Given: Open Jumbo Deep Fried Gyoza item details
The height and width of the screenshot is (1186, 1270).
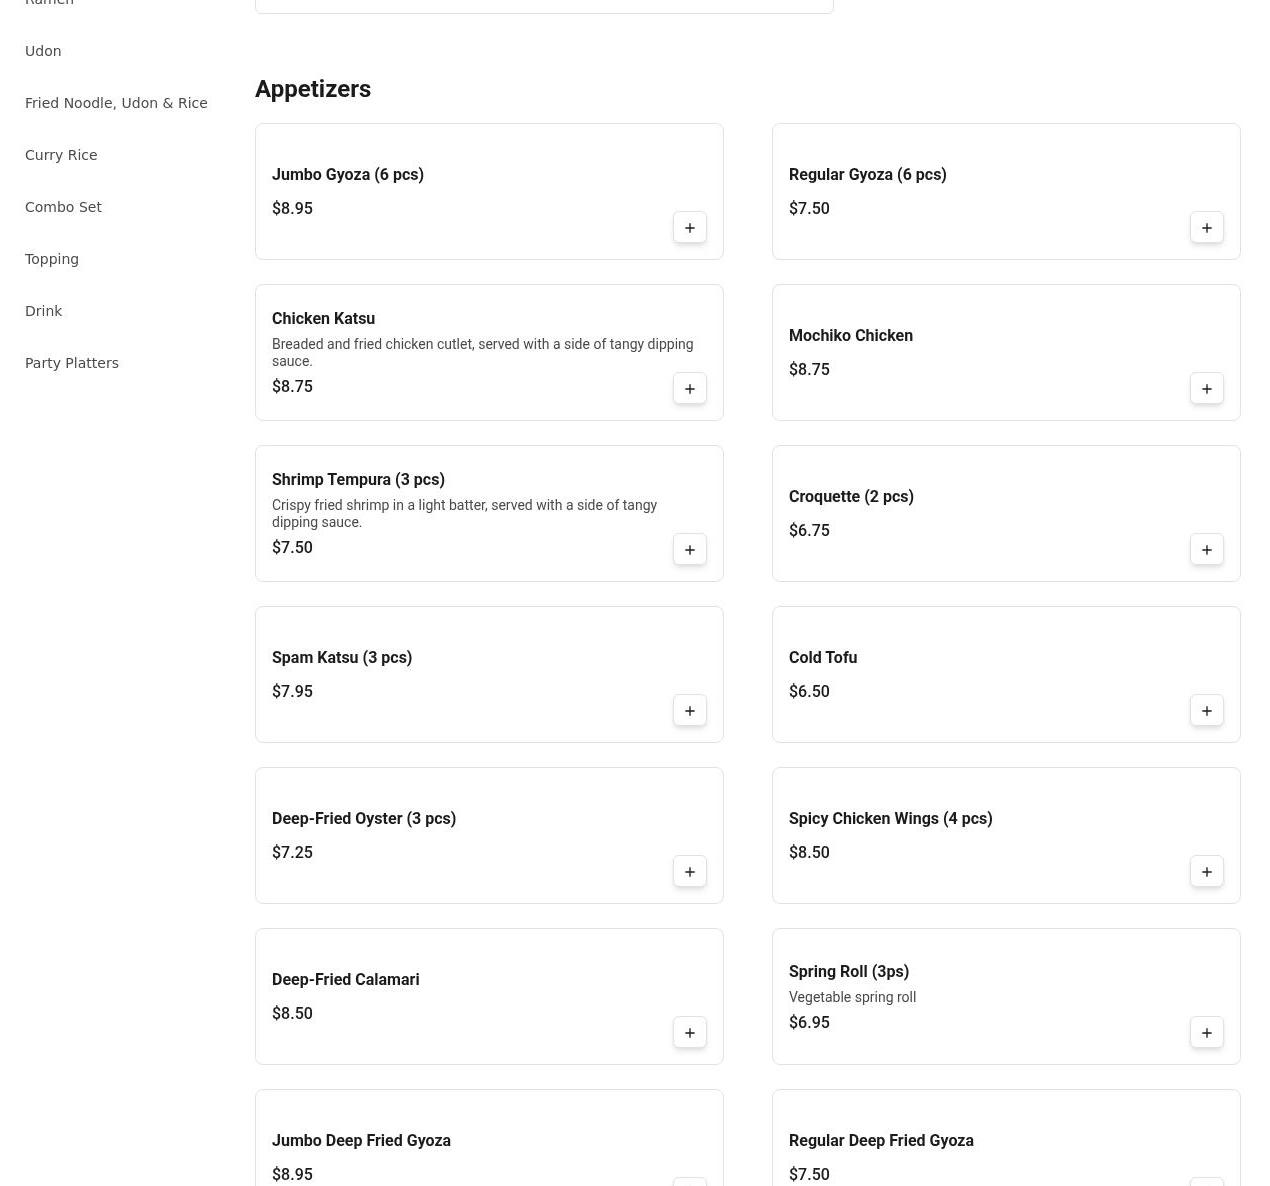Looking at the screenshot, I should [x=361, y=1141].
